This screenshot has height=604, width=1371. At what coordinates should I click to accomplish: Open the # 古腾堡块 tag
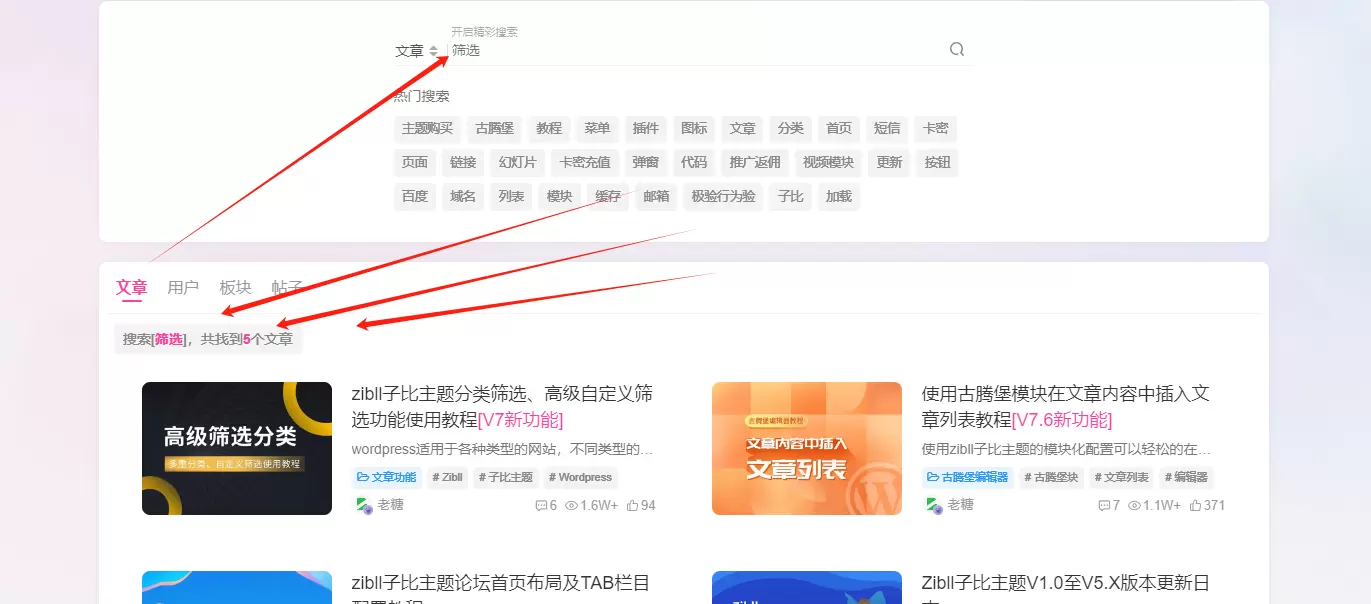click(1051, 478)
